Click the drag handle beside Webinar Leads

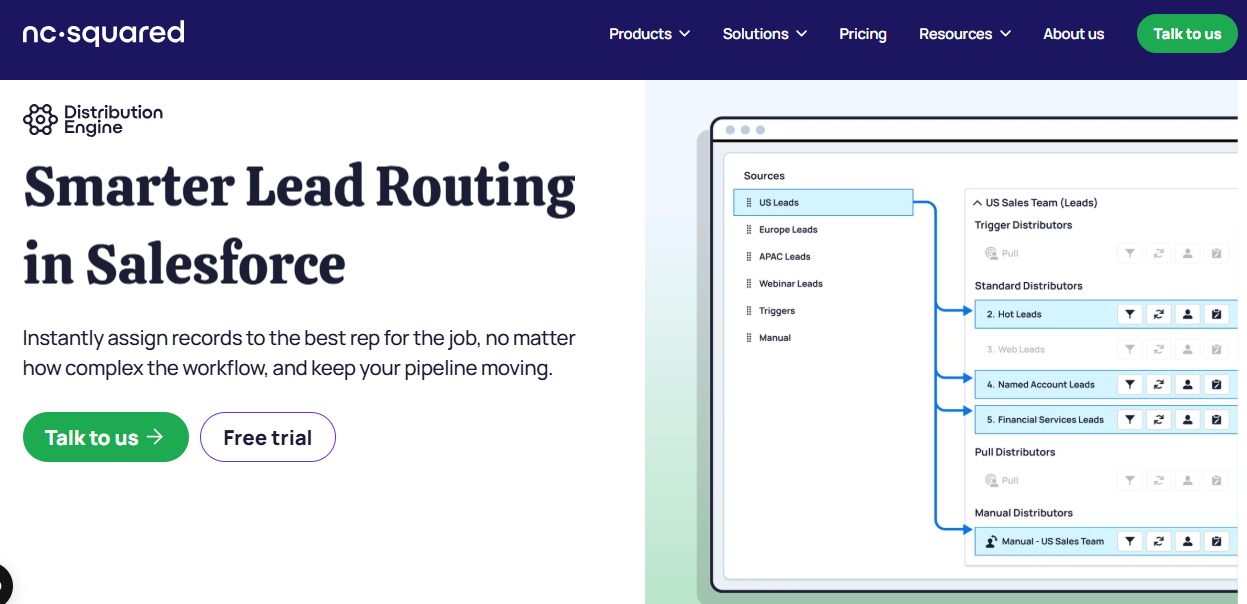pyautogui.click(x=749, y=283)
